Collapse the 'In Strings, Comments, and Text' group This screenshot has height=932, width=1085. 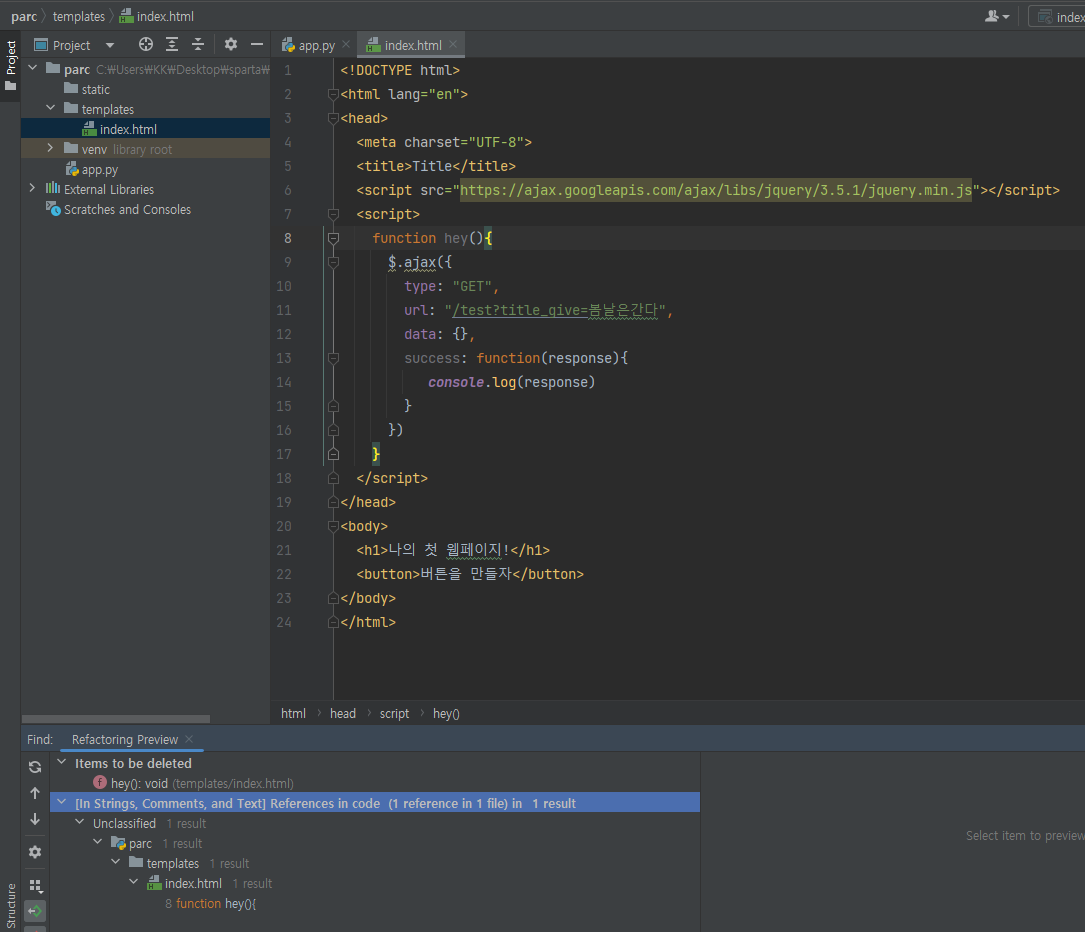point(62,803)
